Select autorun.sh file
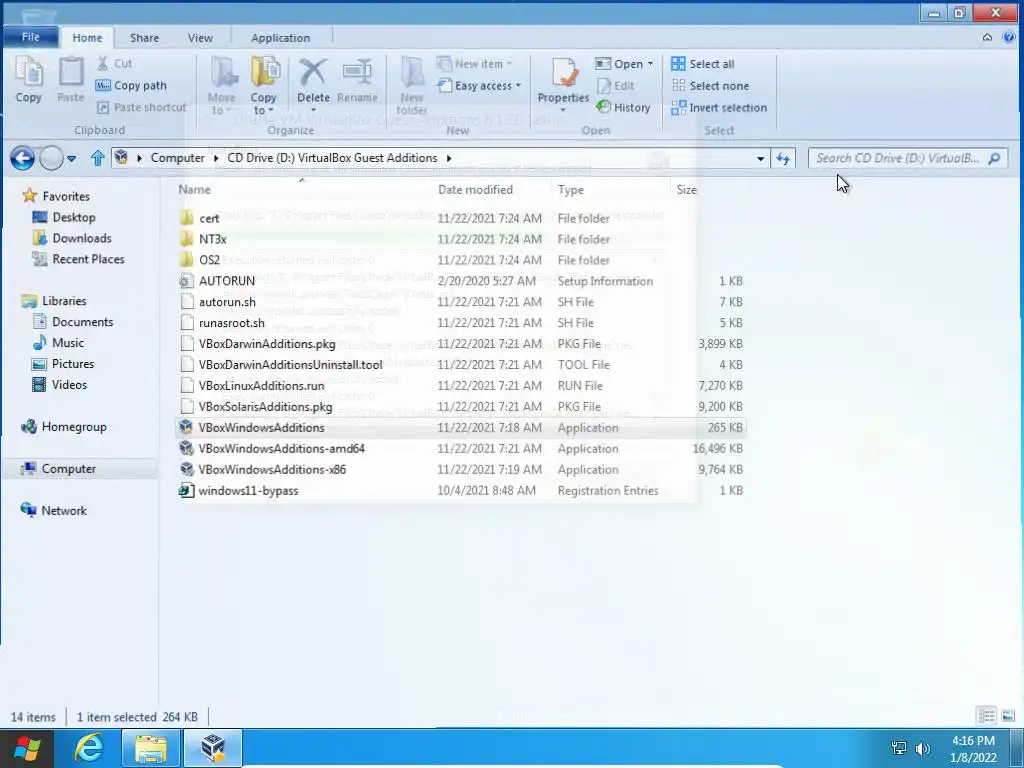This screenshot has height=768, width=1024. click(460, 302)
